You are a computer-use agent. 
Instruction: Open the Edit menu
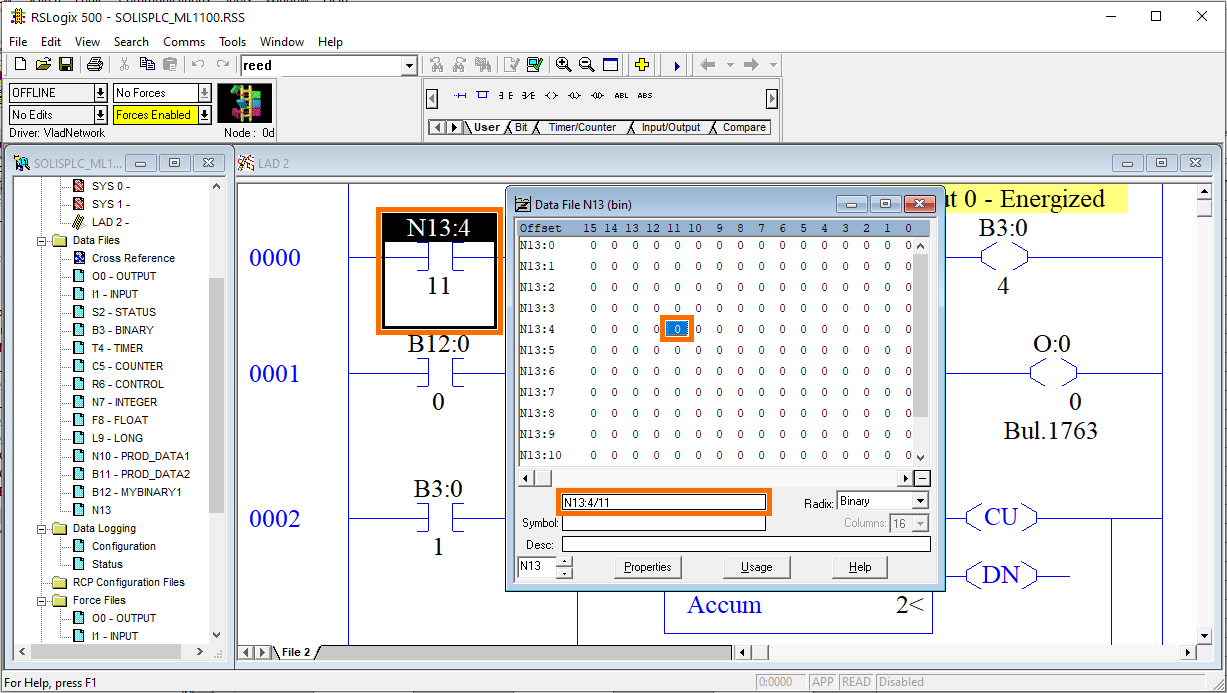click(x=51, y=42)
